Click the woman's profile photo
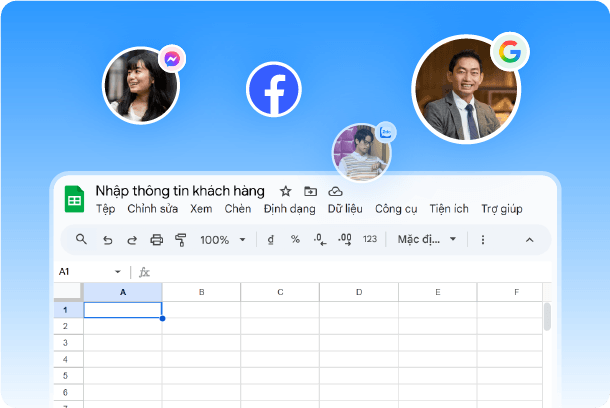610x408 pixels. point(141,85)
